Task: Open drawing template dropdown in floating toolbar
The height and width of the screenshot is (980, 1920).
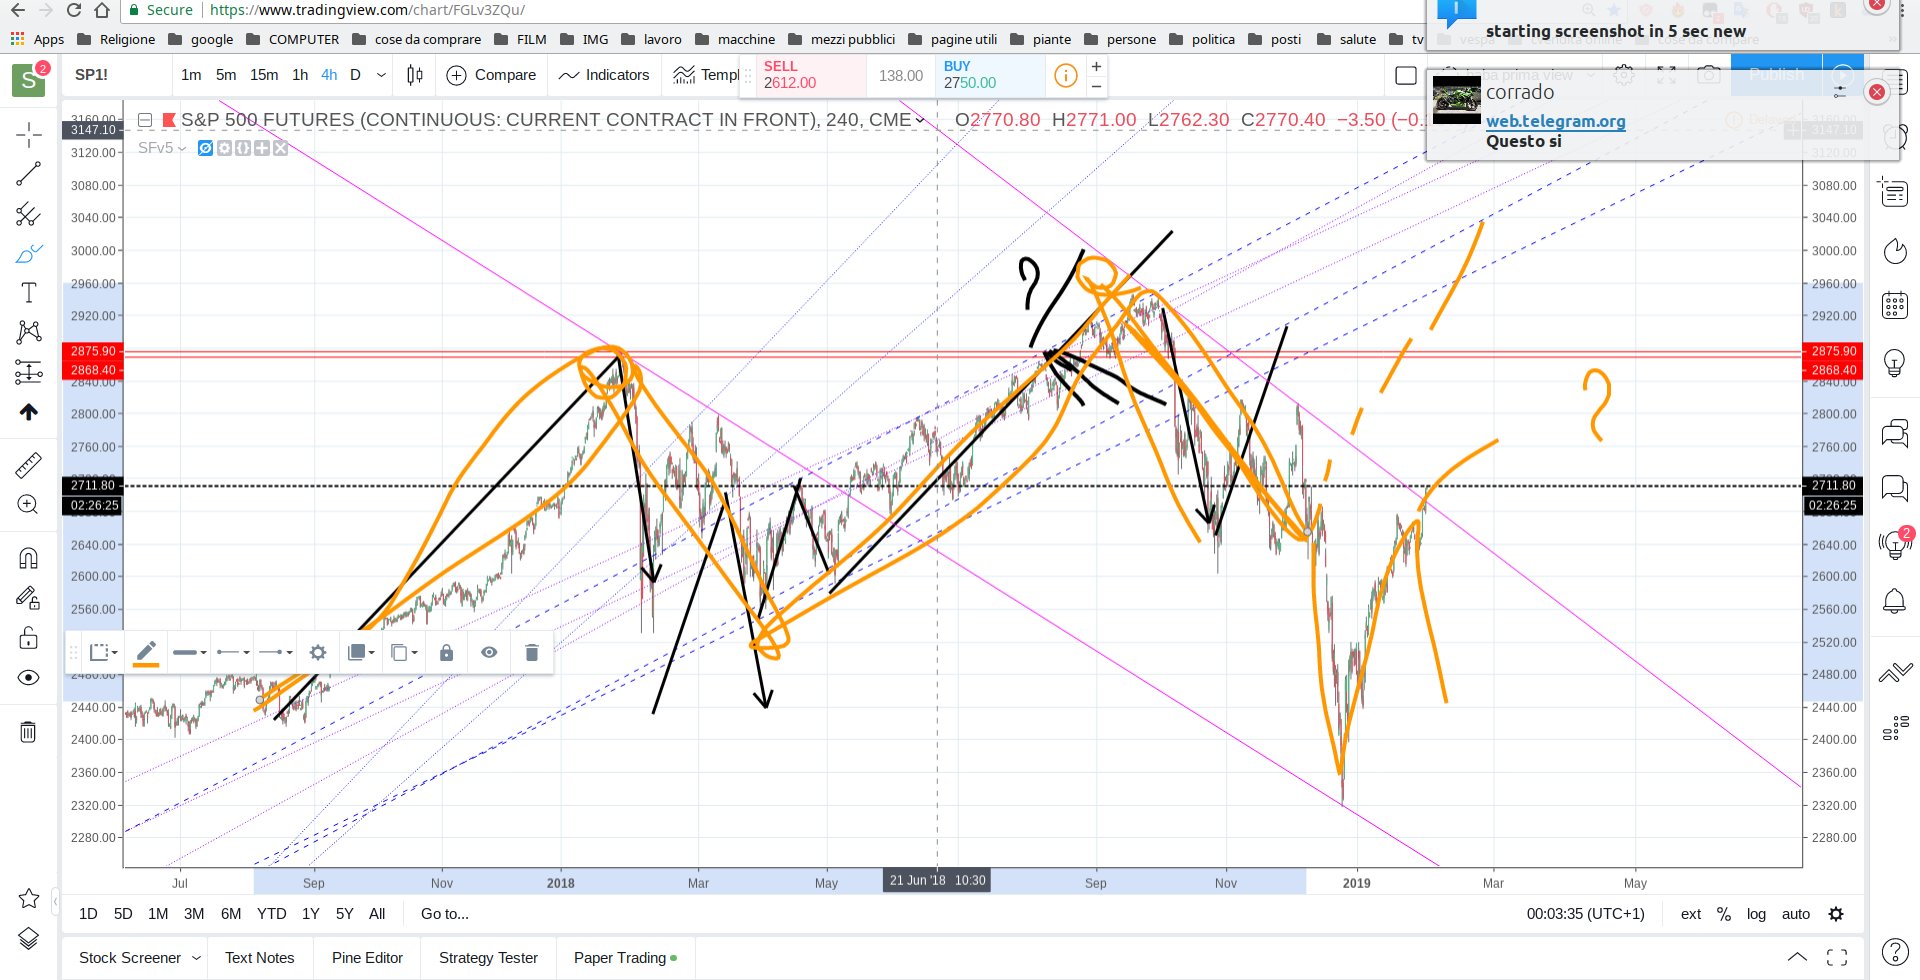Action: [x=103, y=653]
